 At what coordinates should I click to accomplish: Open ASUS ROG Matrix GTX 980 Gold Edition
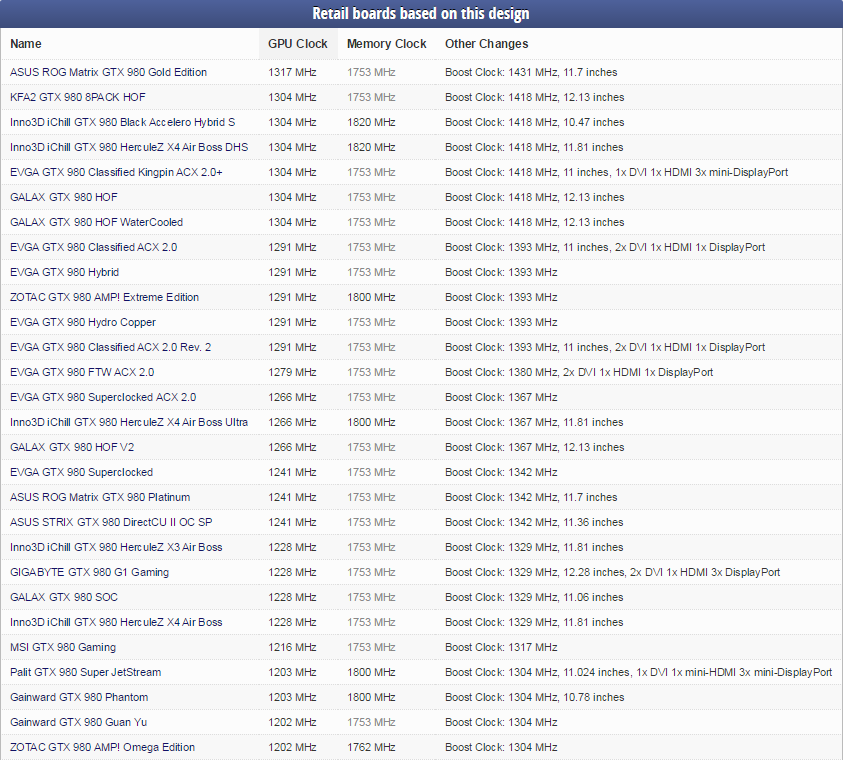[108, 72]
